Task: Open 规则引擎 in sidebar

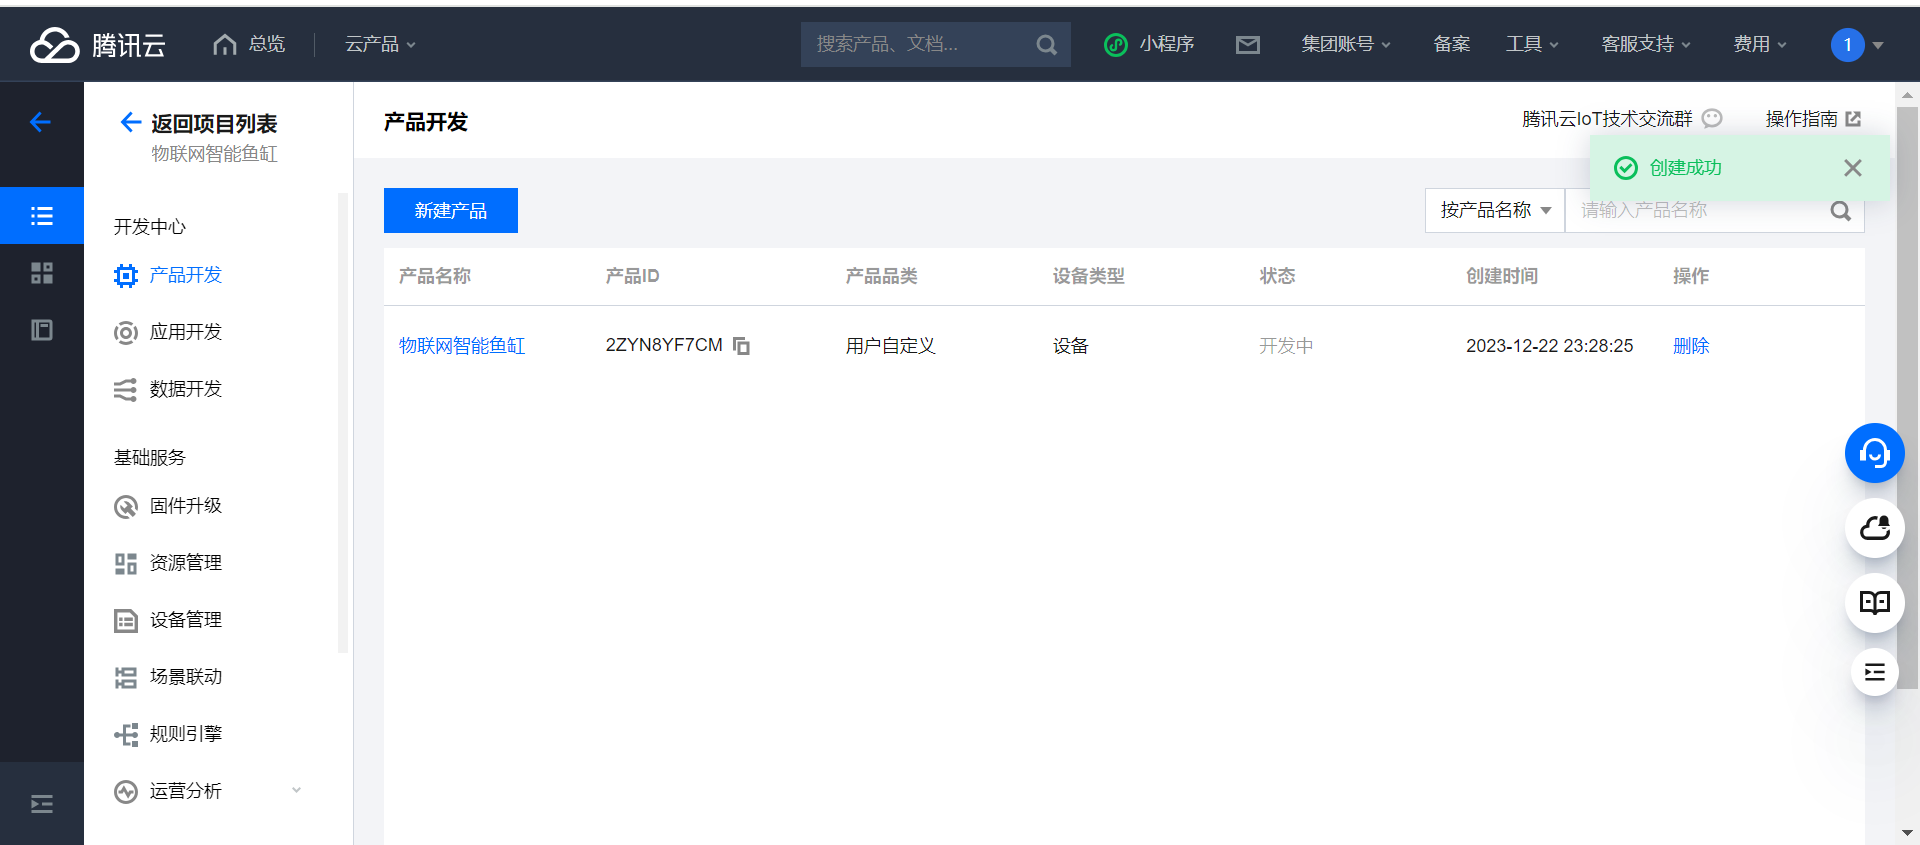Action: point(186,734)
